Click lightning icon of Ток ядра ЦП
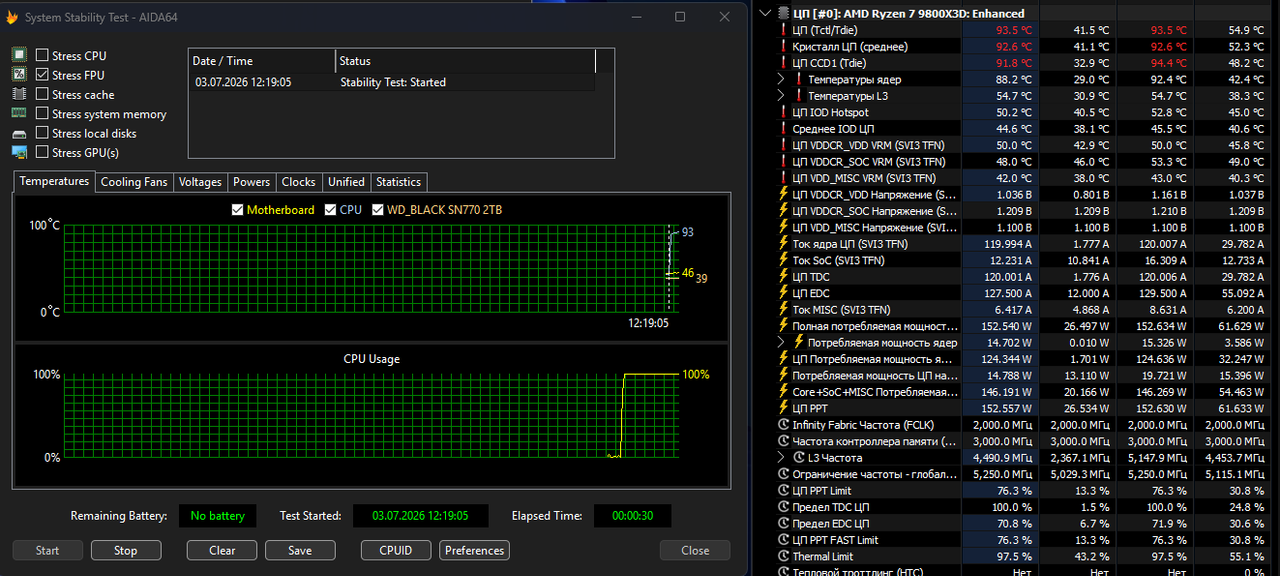Image resolution: width=1280 pixels, height=576 pixels. [784, 243]
